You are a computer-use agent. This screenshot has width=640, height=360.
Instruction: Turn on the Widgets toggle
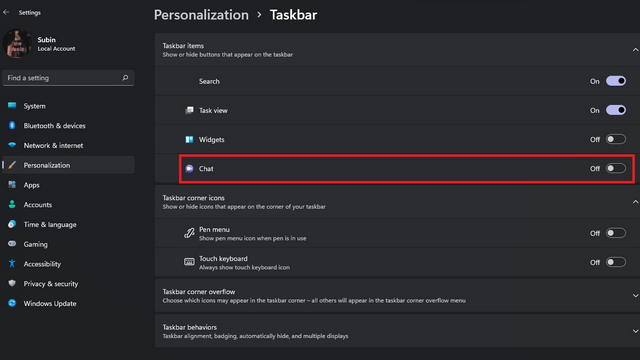click(x=616, y=139)
